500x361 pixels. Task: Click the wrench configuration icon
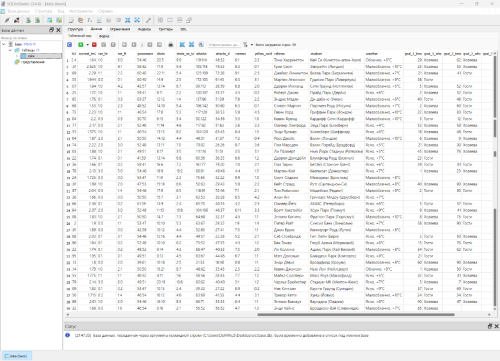(148, 20)
